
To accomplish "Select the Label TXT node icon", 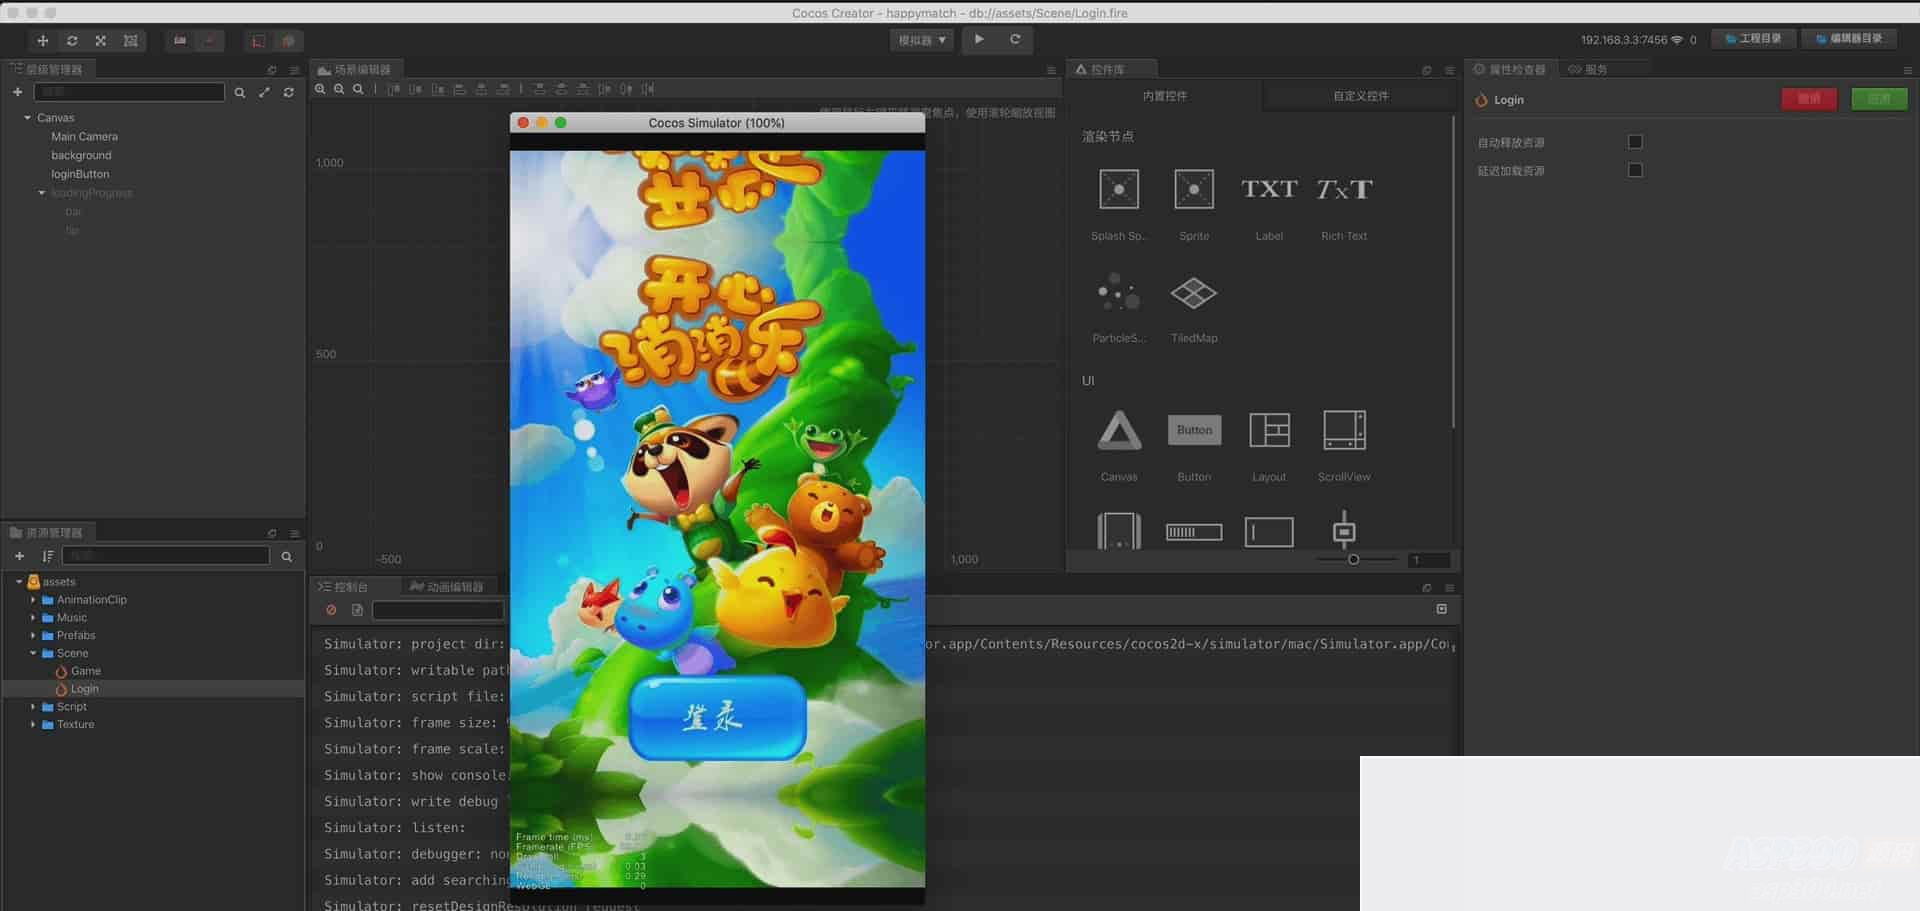I will 1268,189.
